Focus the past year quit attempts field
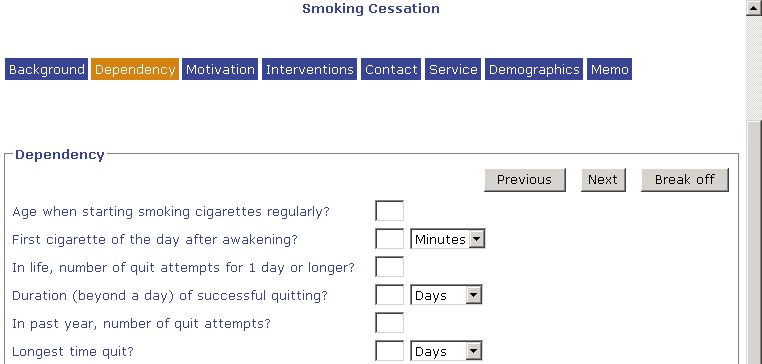 [x=389, y=323]
